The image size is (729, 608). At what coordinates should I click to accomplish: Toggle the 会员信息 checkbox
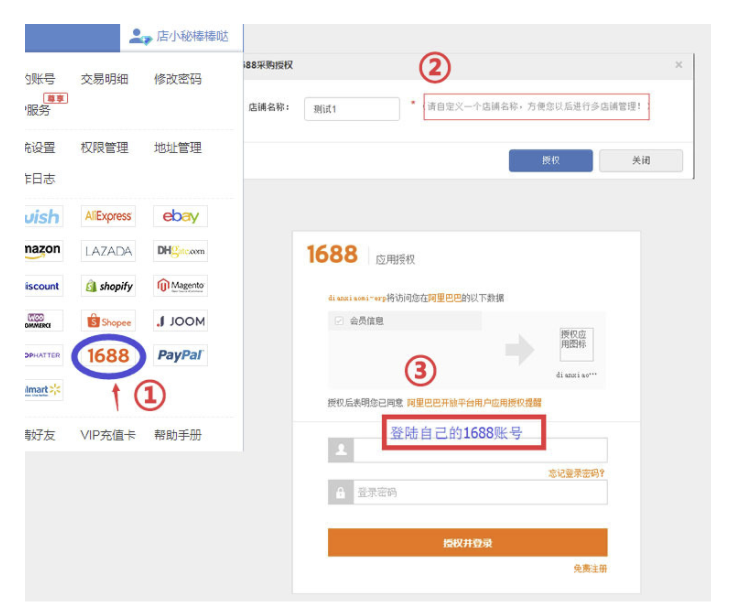(x=339, y=321)
